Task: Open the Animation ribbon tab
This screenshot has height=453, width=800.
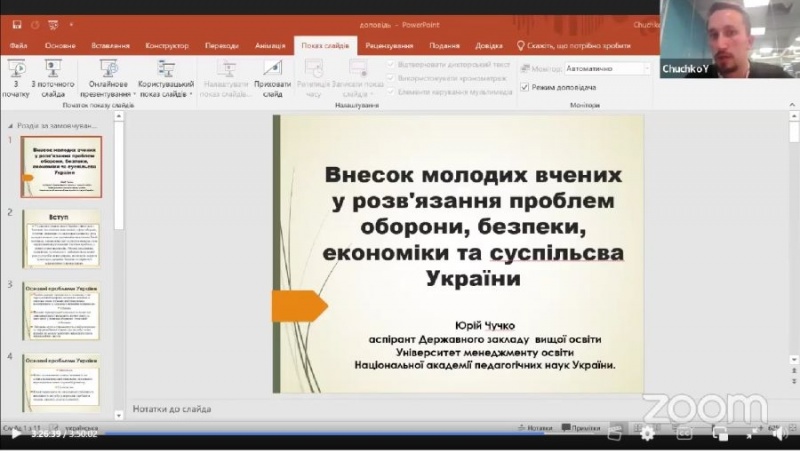Action: (269, 46)
